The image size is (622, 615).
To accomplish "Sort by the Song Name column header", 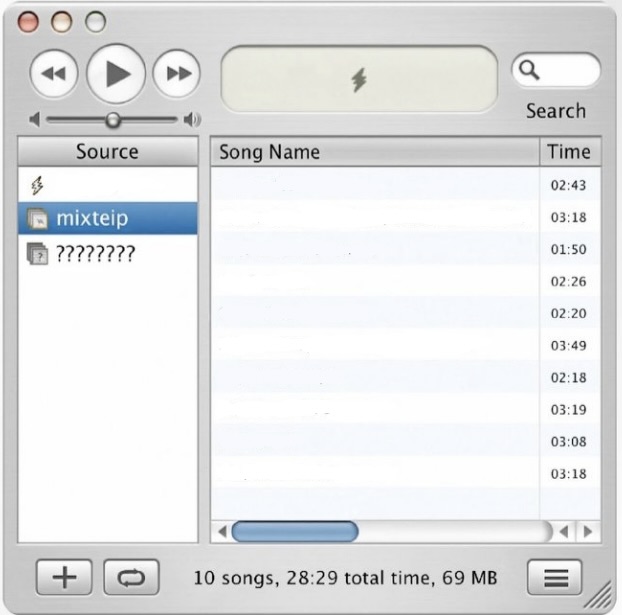I will (375, 152).
